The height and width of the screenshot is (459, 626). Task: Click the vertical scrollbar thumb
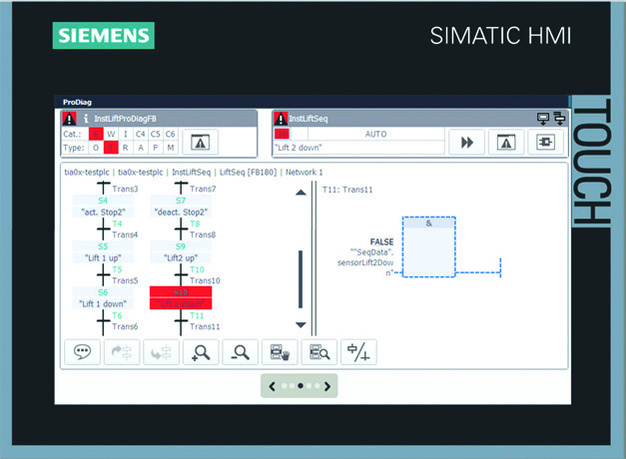(301, 279)
